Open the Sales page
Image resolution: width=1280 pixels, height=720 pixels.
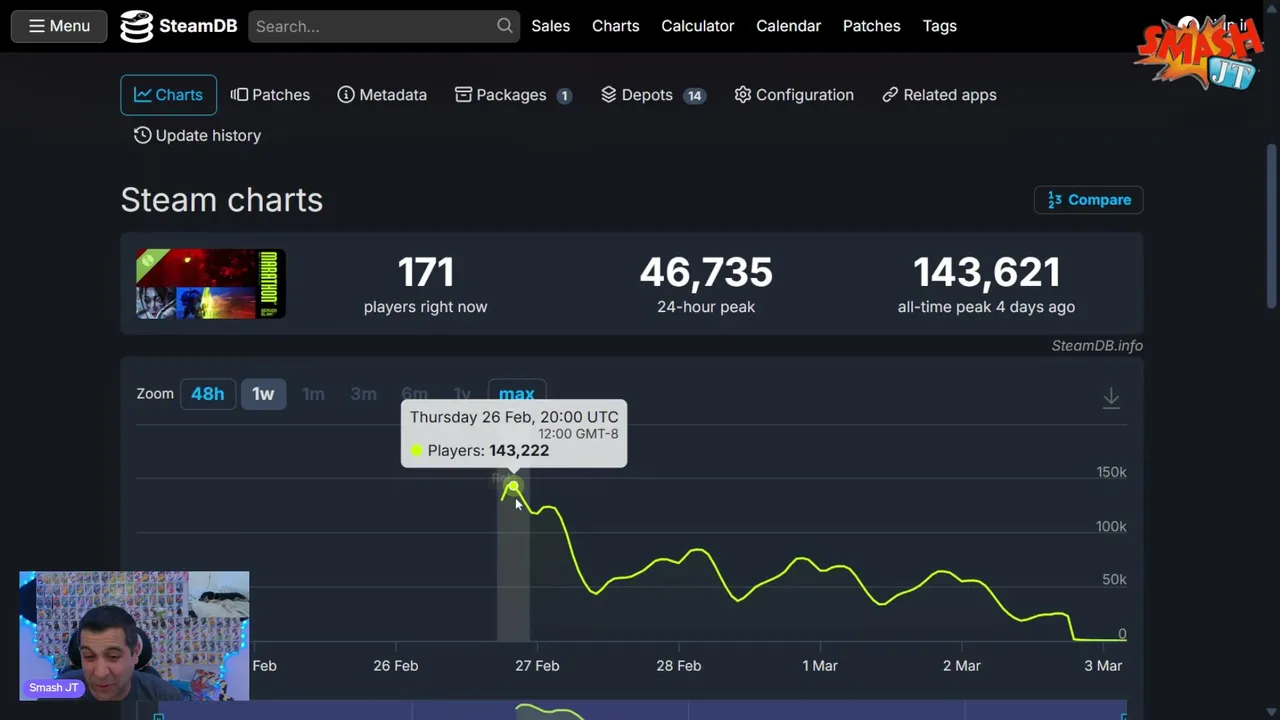coord(550,26)
